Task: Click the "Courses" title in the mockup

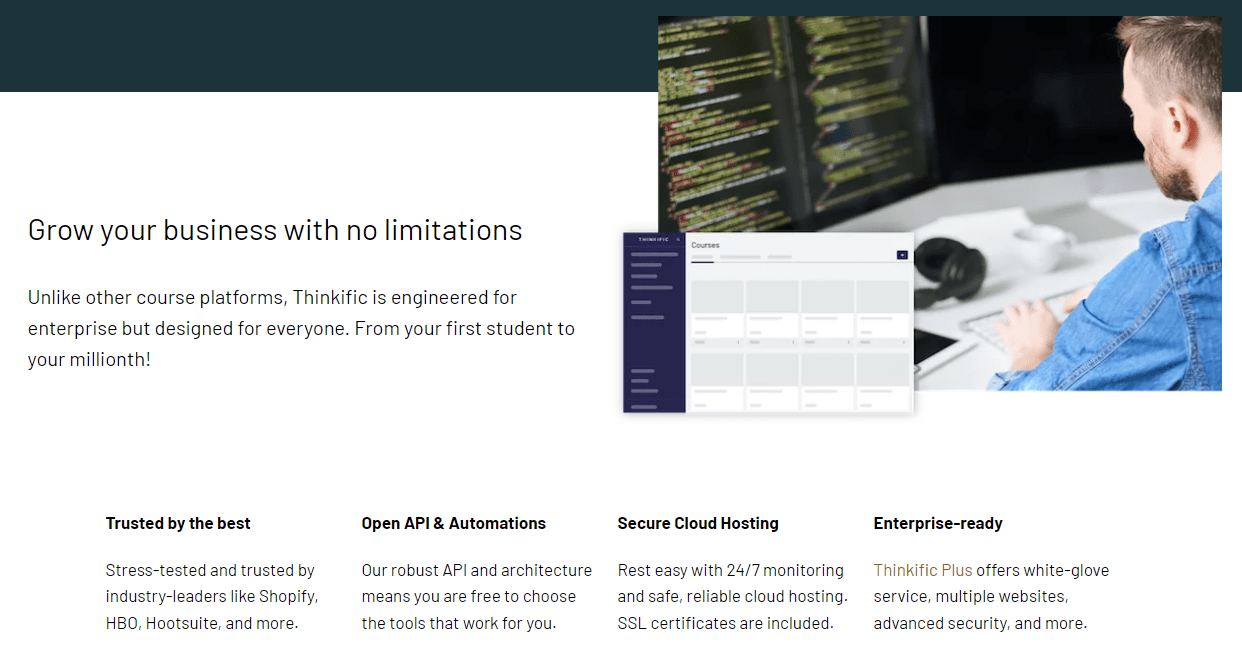Action: click(705, 245)
